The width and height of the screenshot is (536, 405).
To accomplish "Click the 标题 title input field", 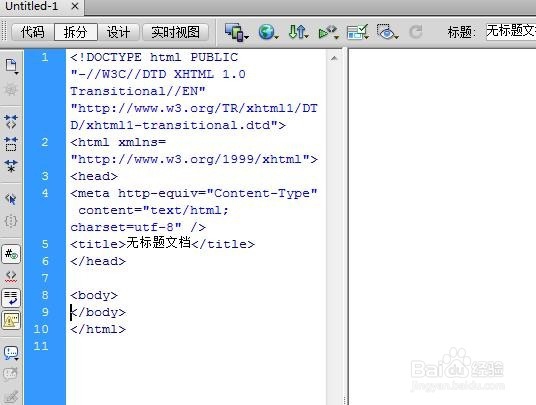I will pyautogui.click(x=511, y=32).
